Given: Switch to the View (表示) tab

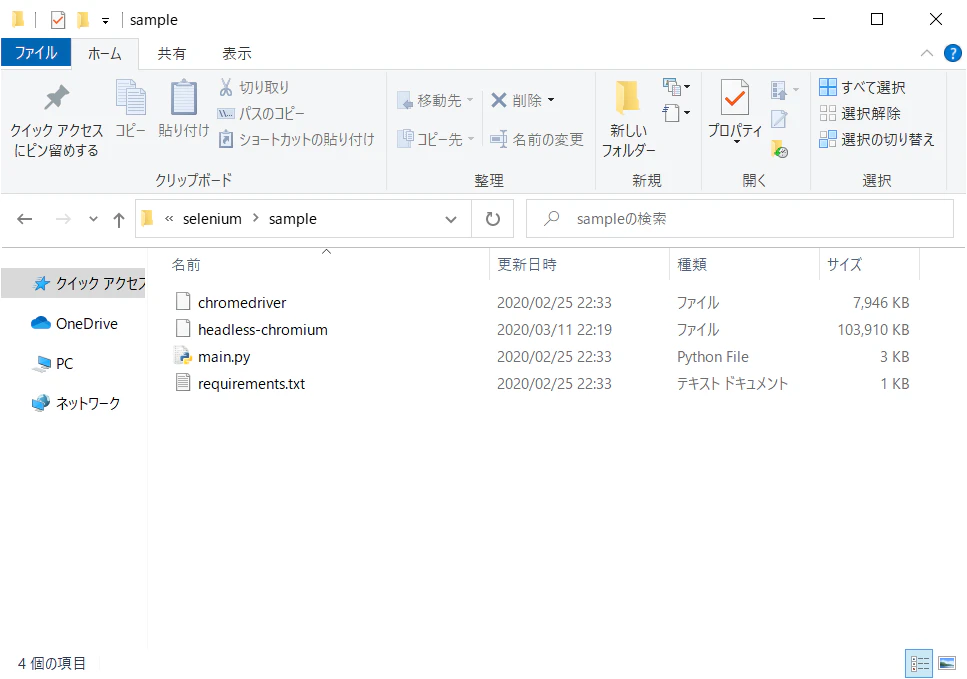Looking at the screenshot, I should tap(237, 54).
